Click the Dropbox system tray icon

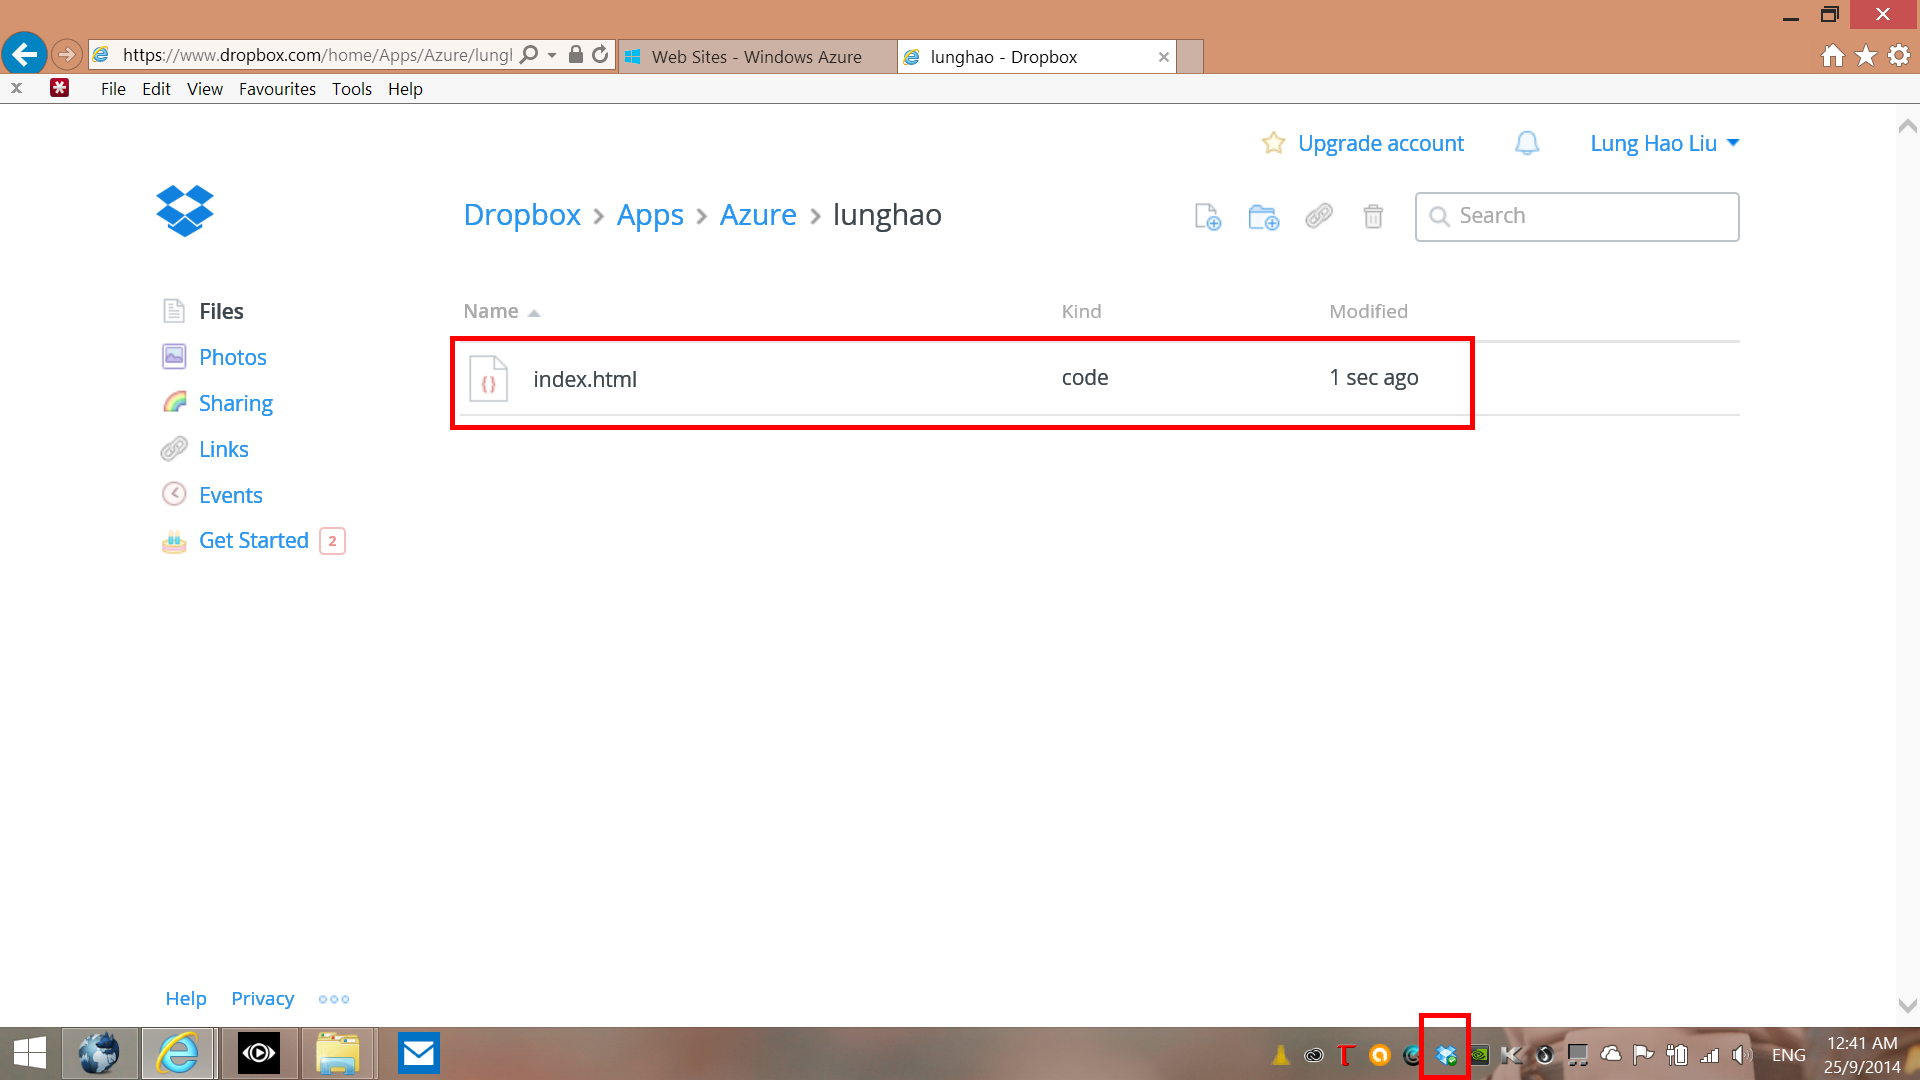pos(1445,1054)
